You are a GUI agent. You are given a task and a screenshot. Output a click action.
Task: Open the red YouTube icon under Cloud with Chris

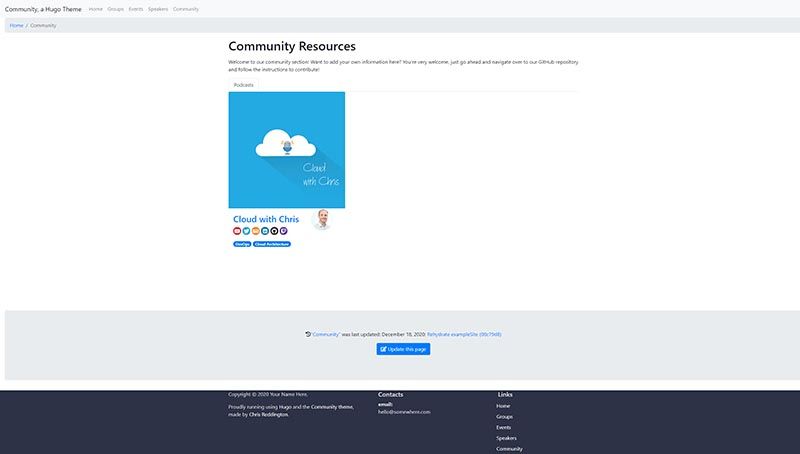(x=237, y=231)
